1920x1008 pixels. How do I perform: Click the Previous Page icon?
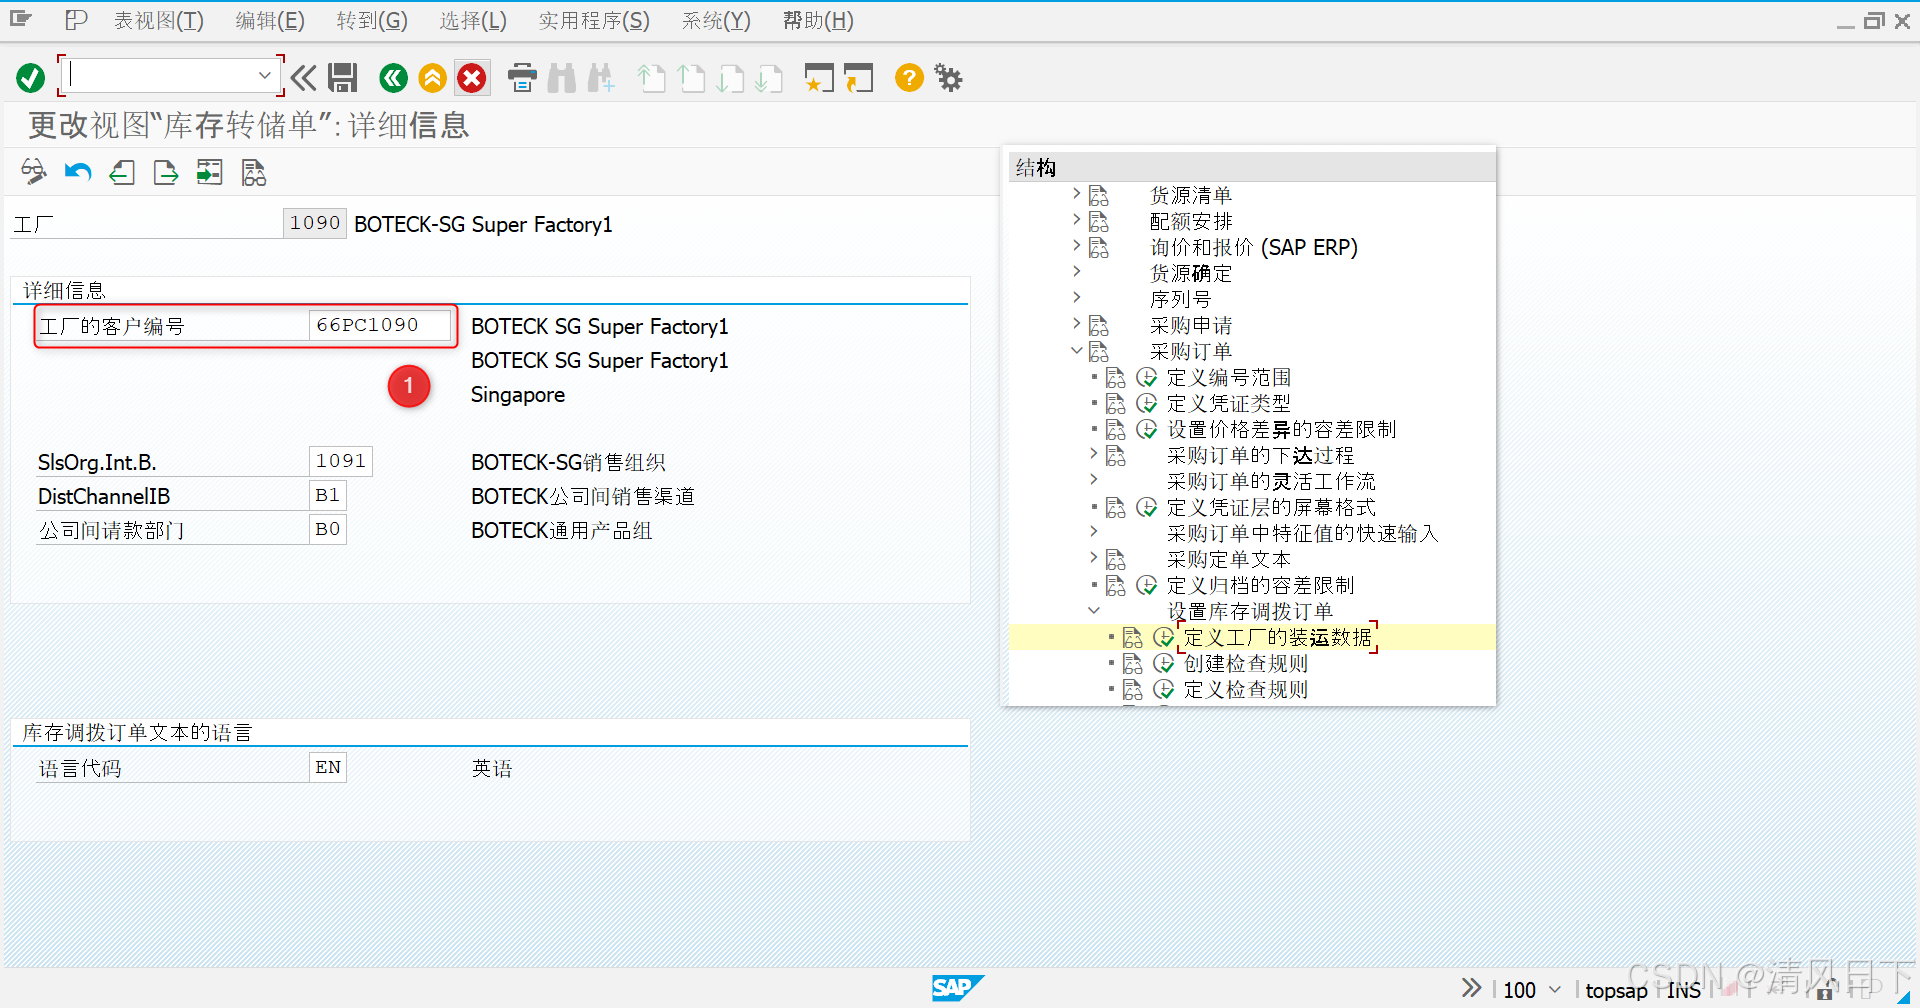point(691,78)
